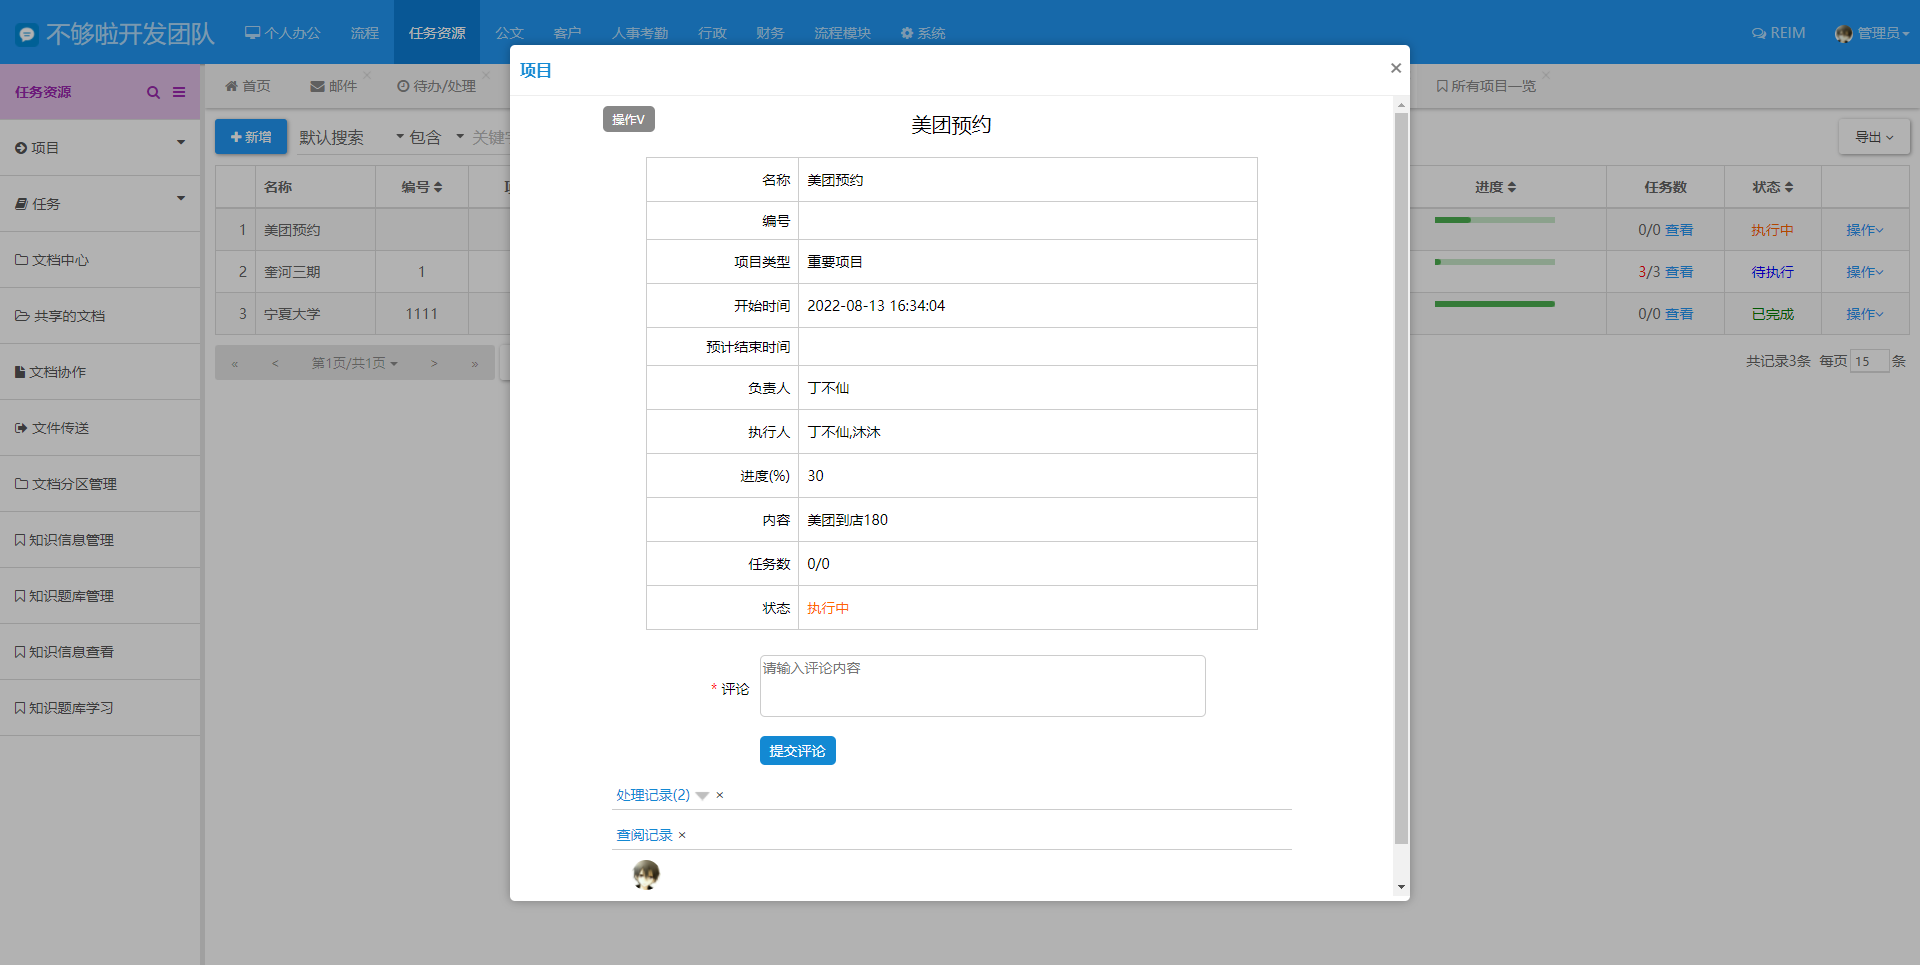The image size is (1920, 965).
Task: Open 客户 menu item
Action: pos(568,33)
